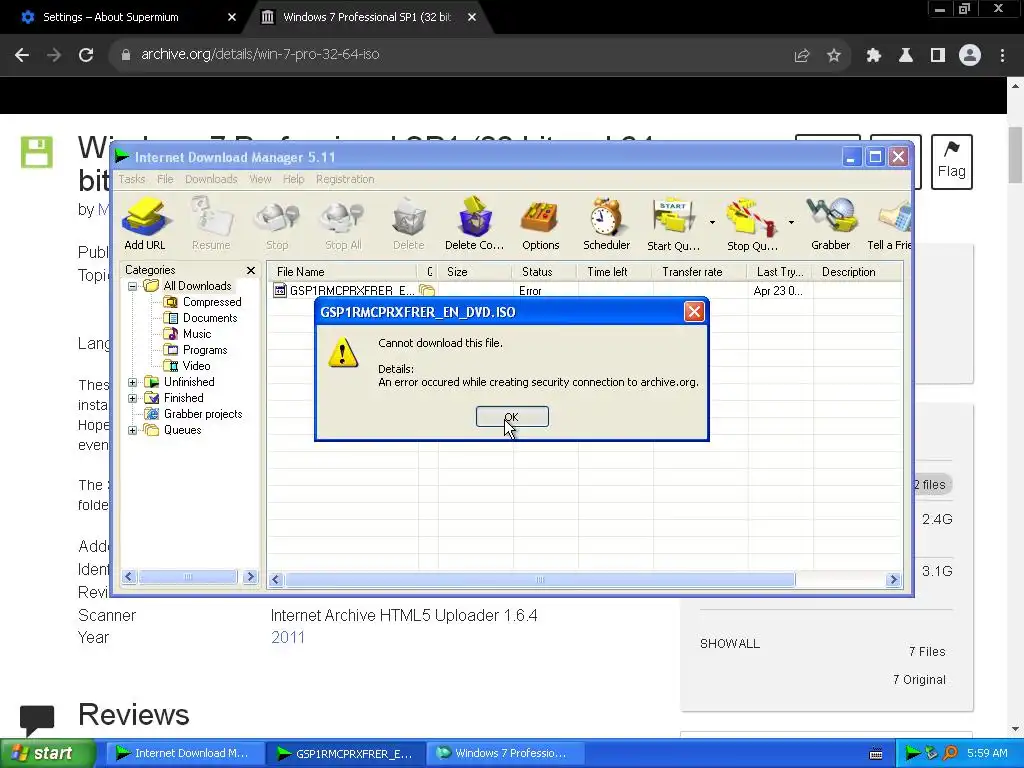Click categories panel scrollbar right arrow

pyautogui.click(x=250, y=577)
